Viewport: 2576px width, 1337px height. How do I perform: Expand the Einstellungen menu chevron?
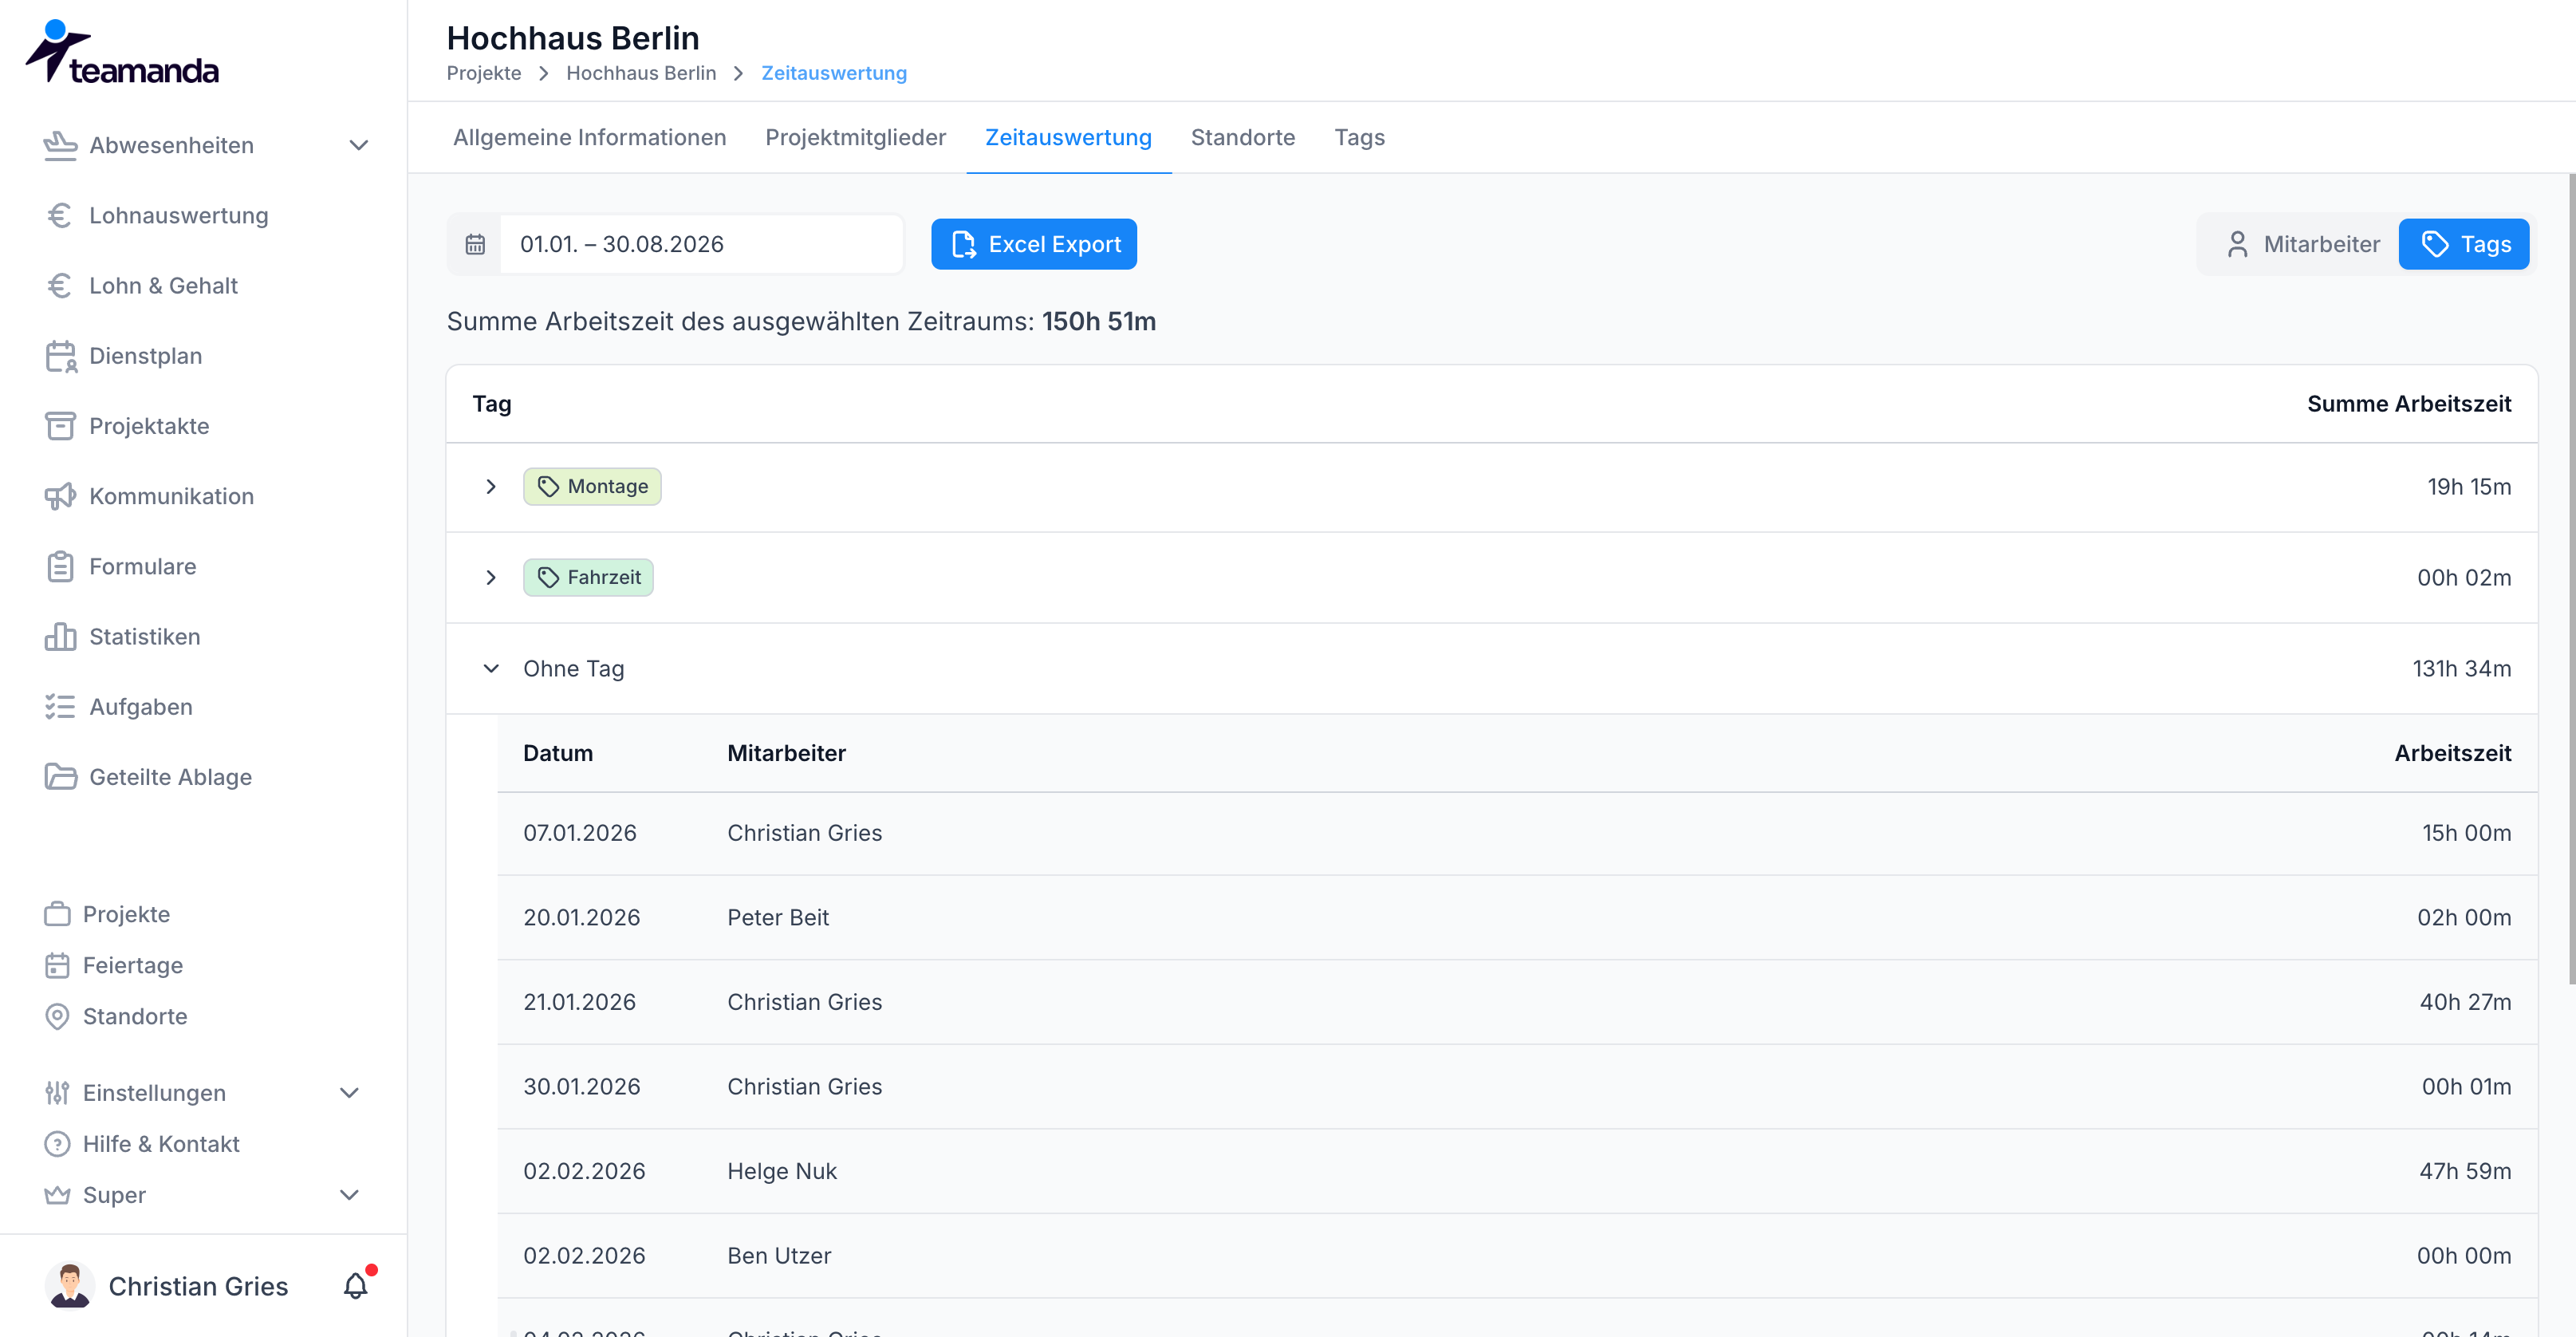click(349, 1093)
